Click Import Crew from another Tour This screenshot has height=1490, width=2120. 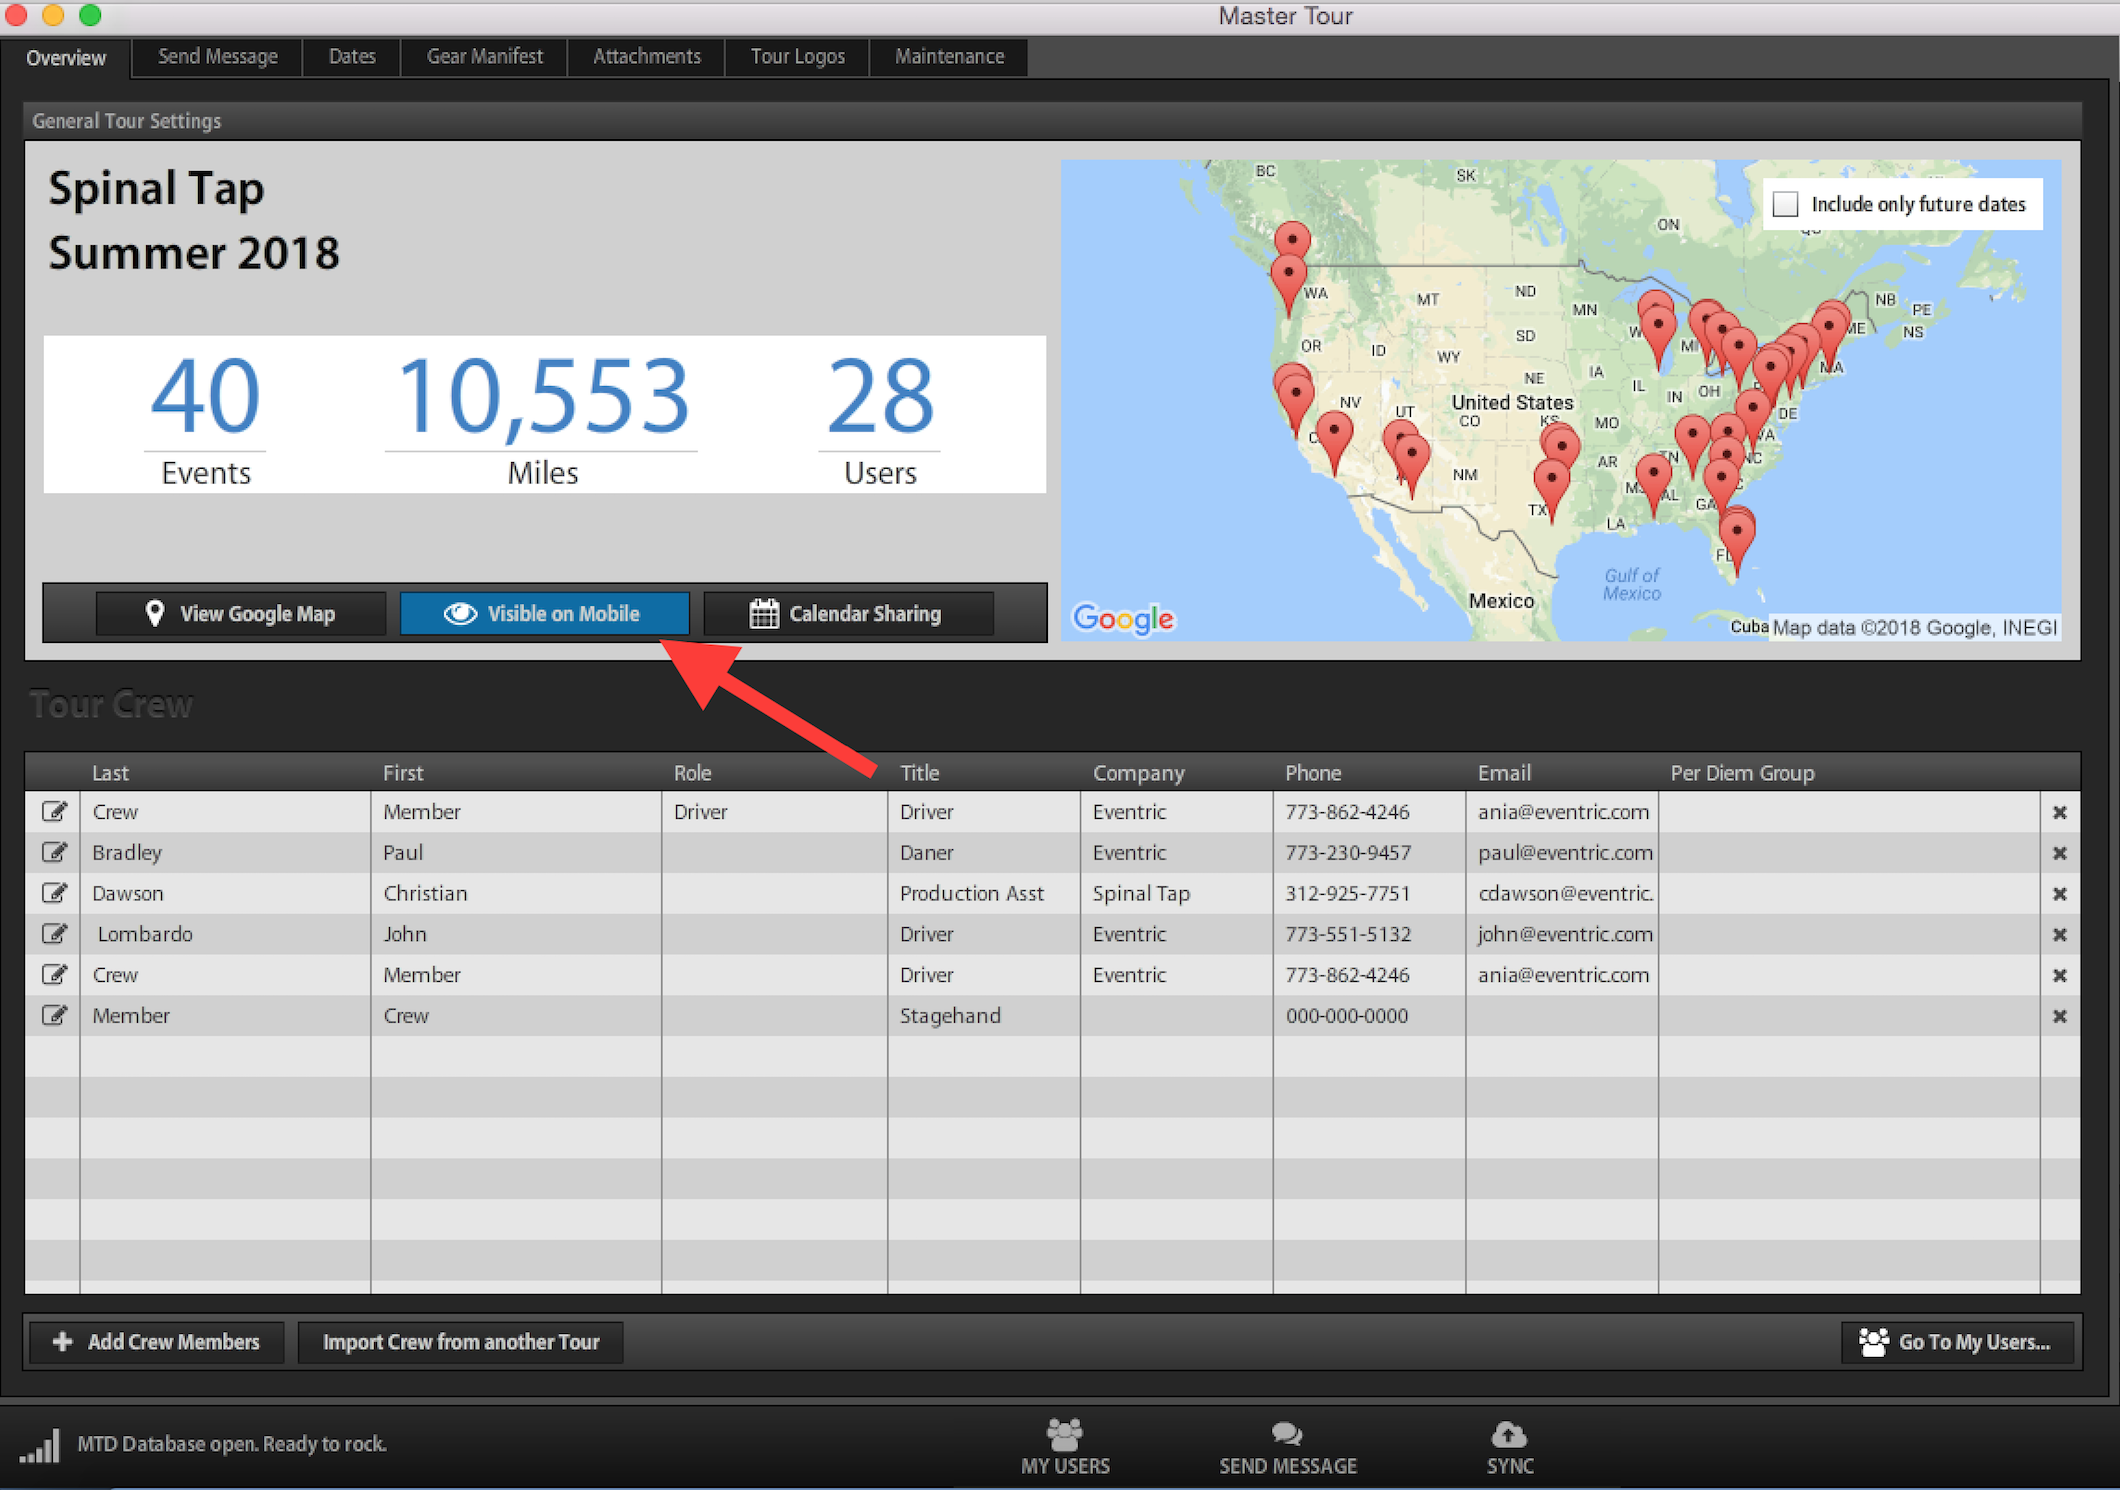point(461,1342)
